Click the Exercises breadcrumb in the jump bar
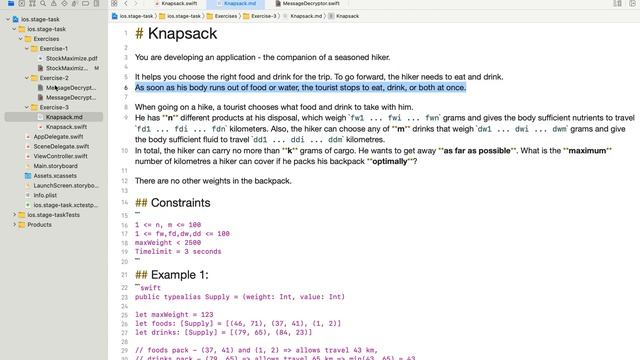Viewport: 640px width, 360px height. point(222,16)
